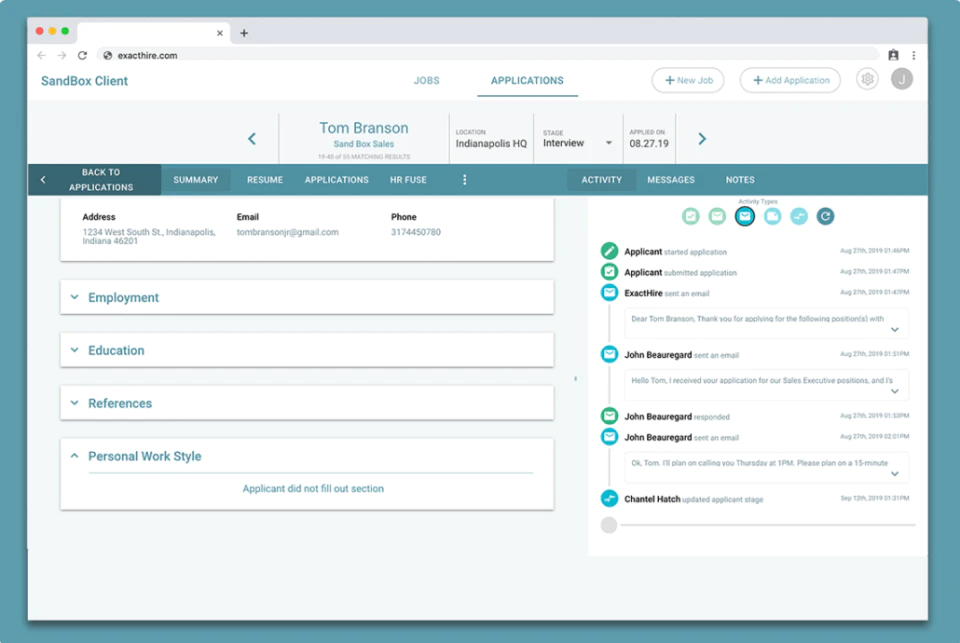This screenshot has width=960, height=643.
Task: Go to next applicant with right arrow
Action: click(702, 139)
